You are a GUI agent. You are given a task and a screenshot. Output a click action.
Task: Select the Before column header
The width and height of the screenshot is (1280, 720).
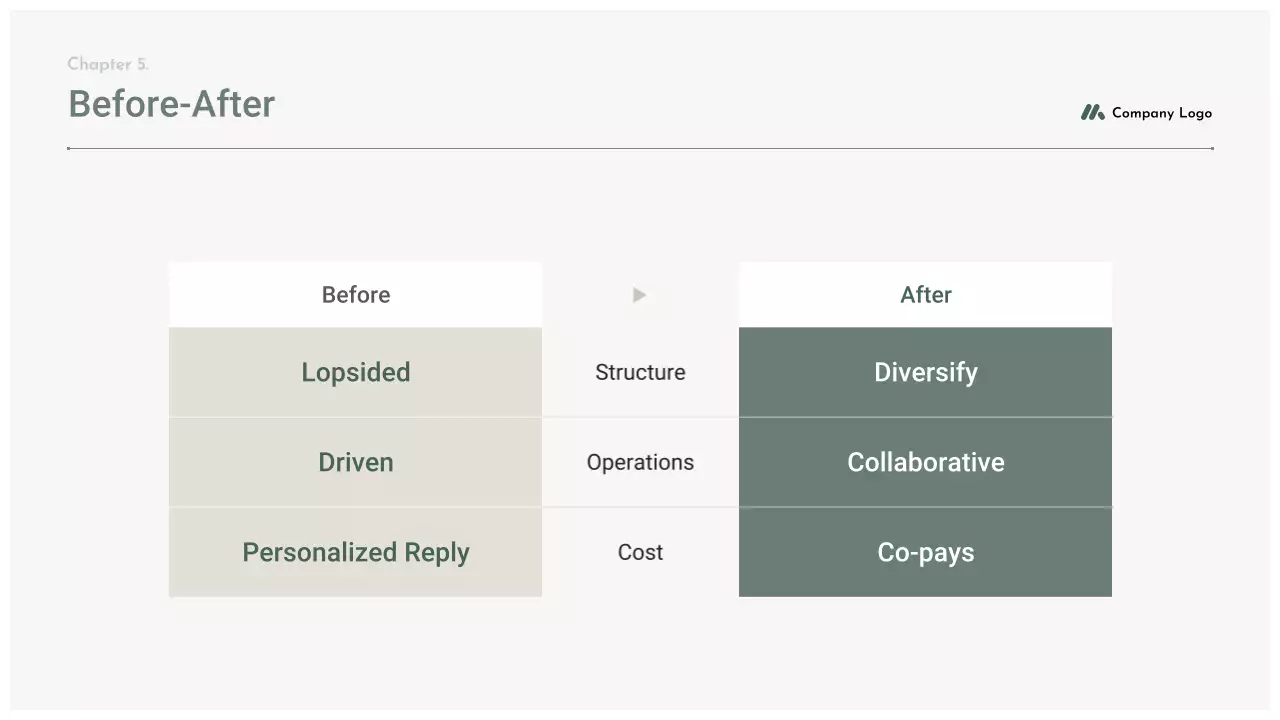(x=356, y=295)
